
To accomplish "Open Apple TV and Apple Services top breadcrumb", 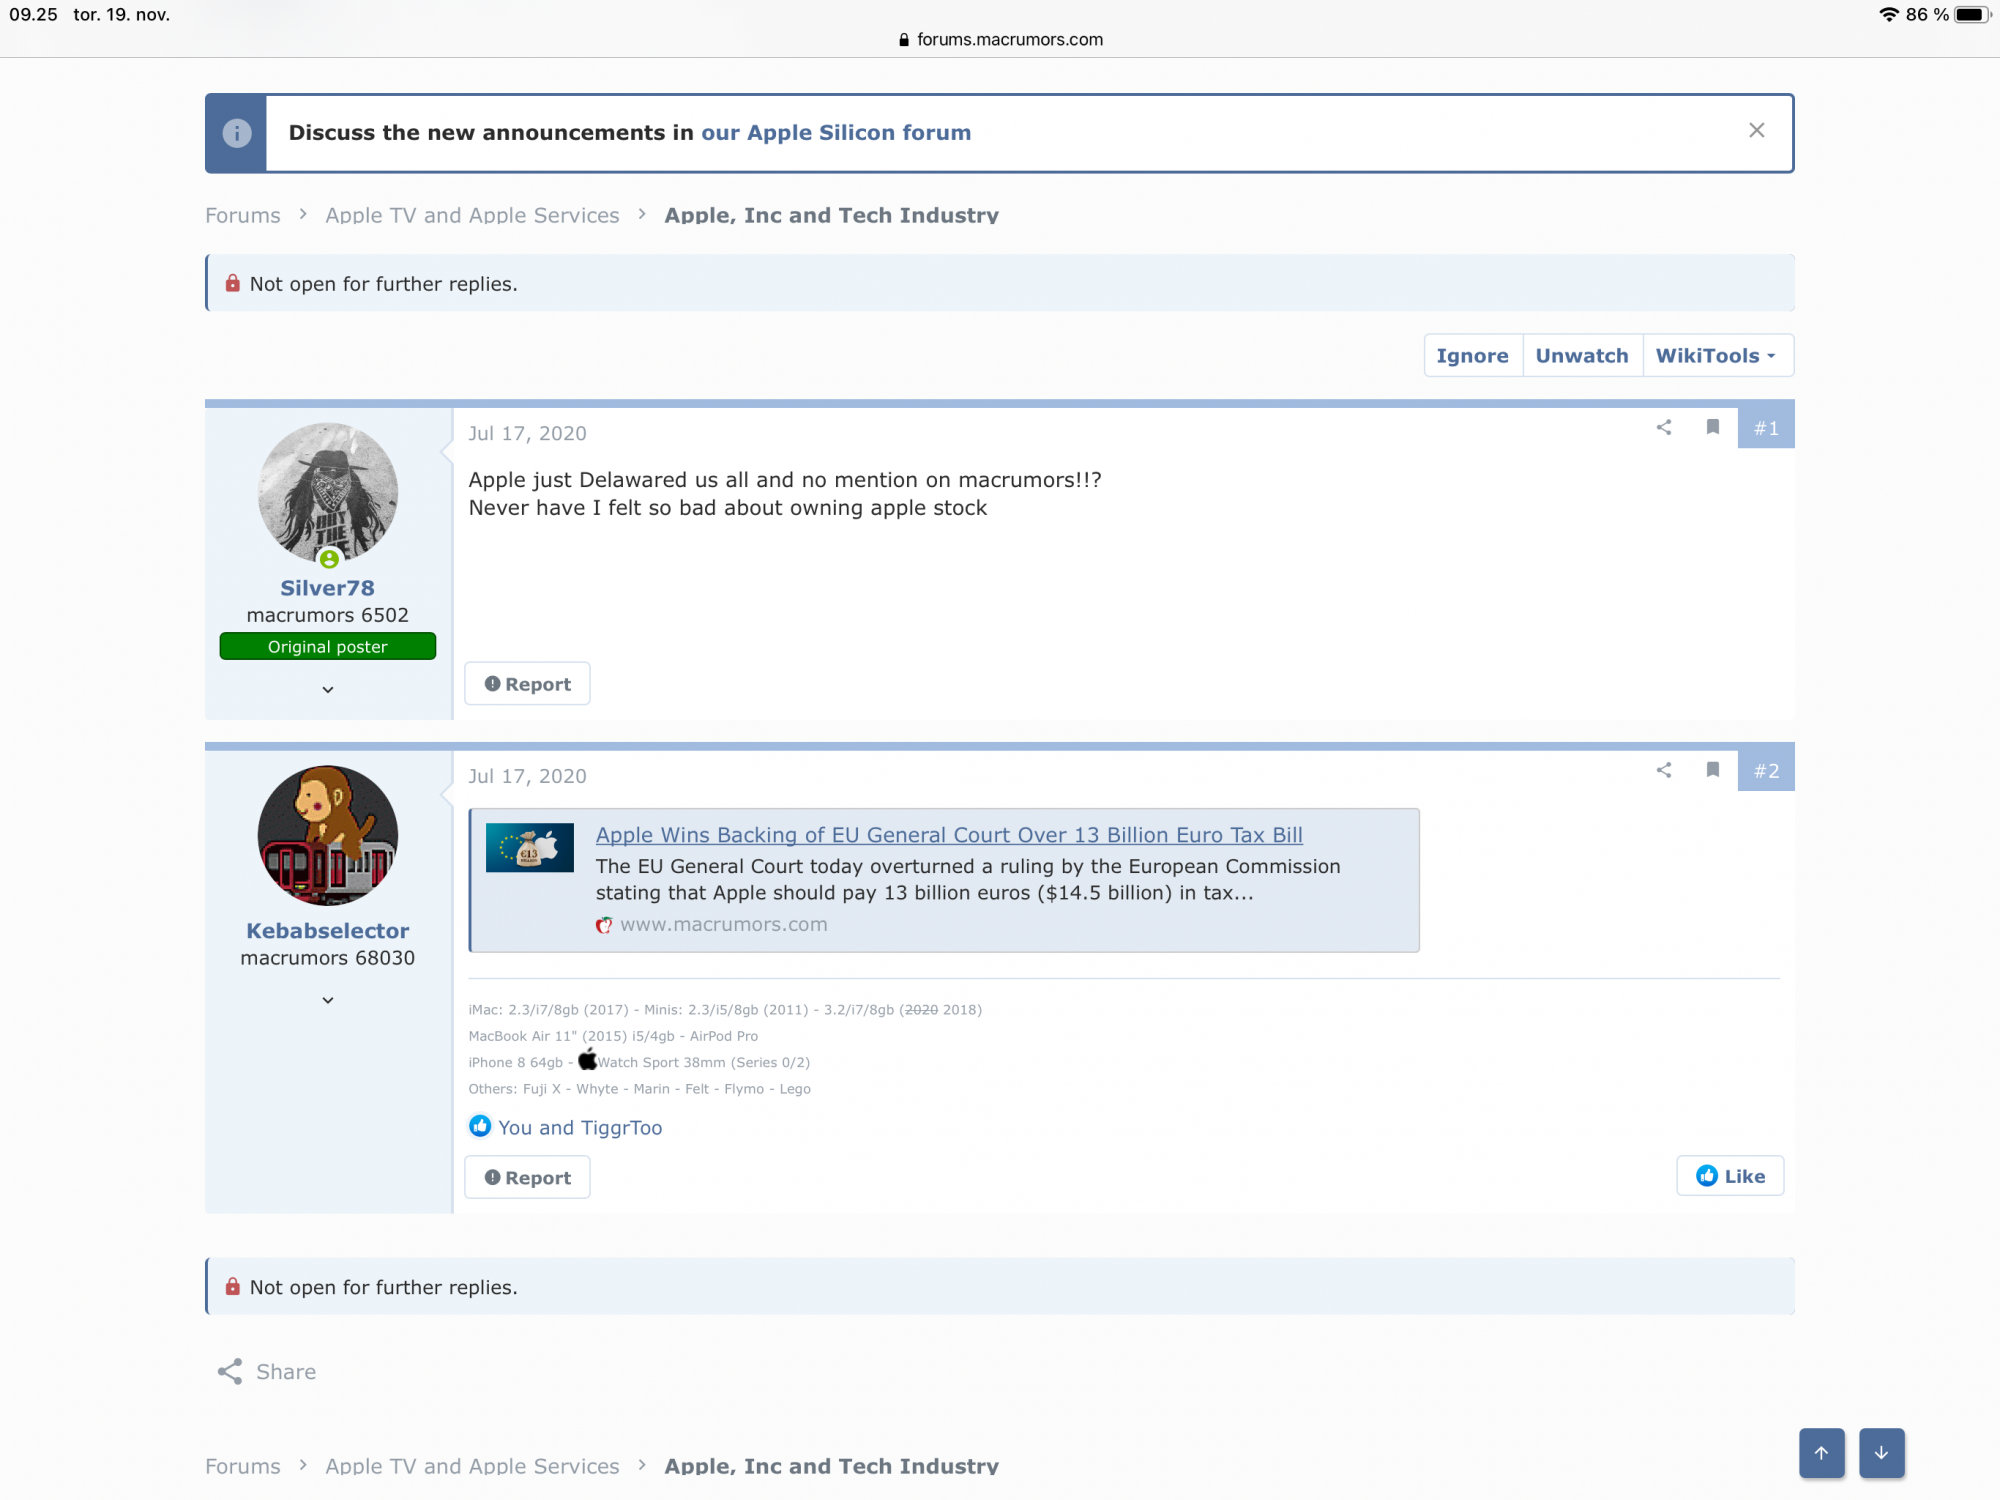I will tap(472, 216).
